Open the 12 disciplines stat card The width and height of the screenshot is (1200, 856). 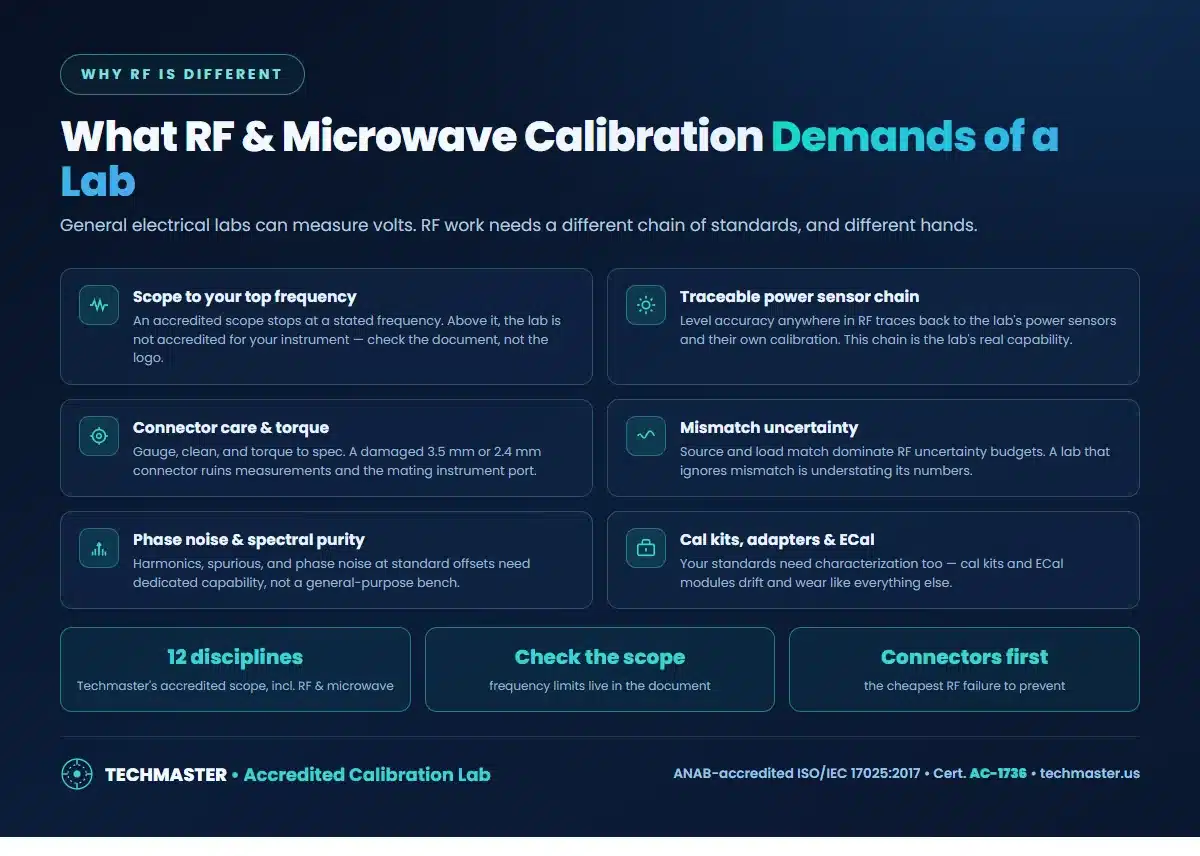(235, 669)
